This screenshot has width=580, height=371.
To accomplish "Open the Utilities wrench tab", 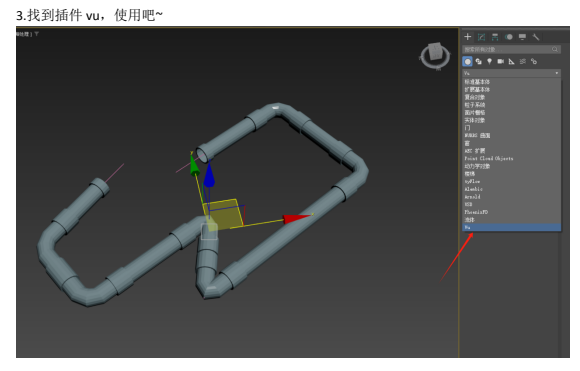I will 536,37.
